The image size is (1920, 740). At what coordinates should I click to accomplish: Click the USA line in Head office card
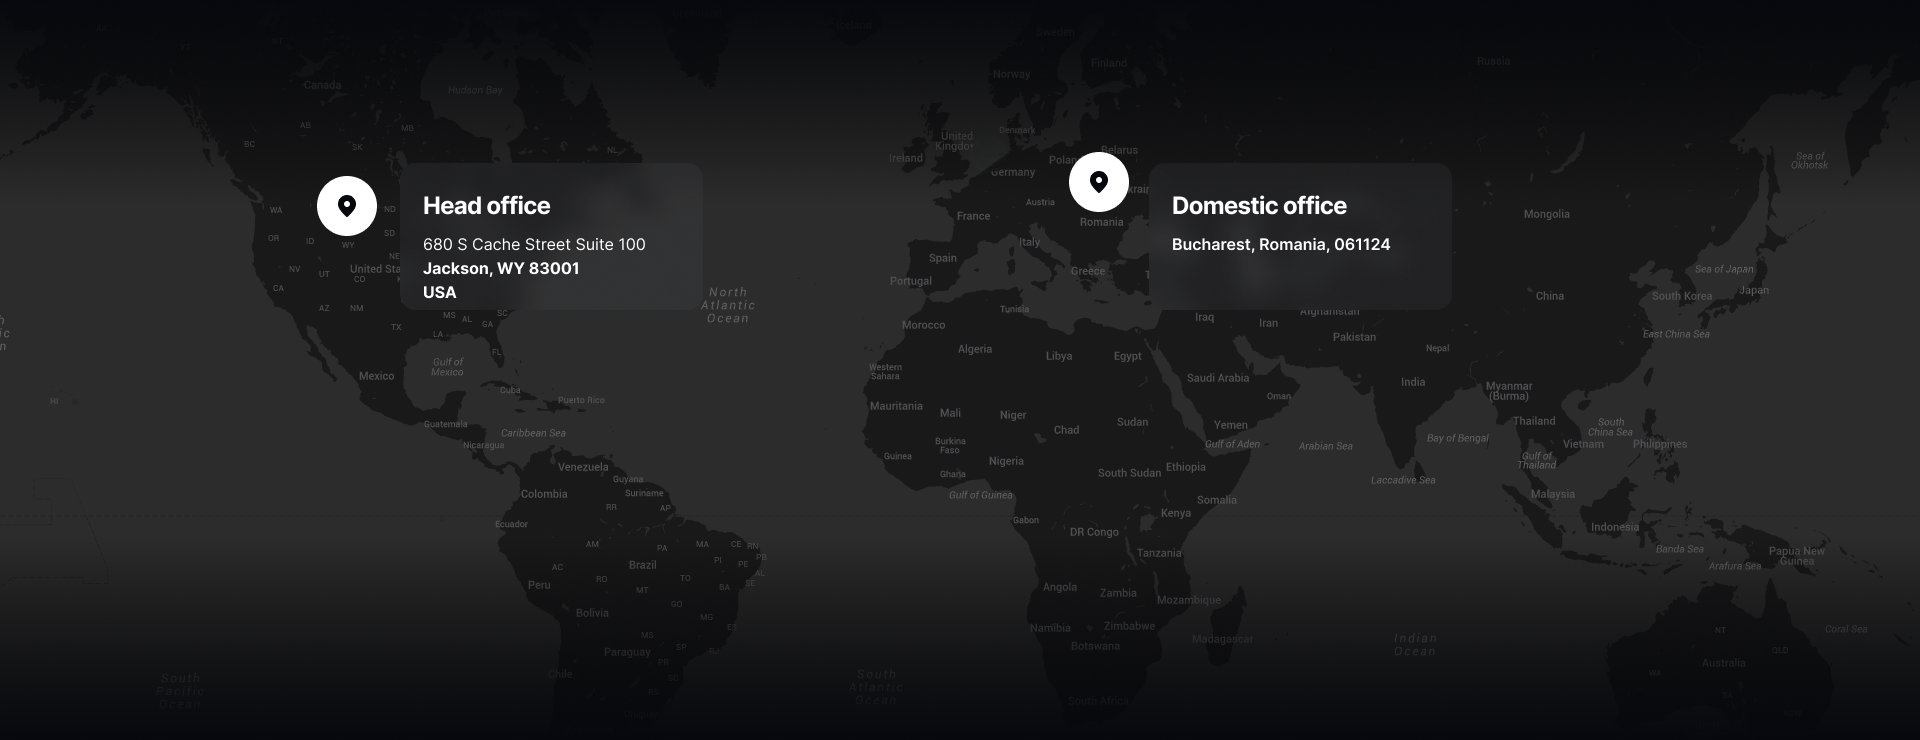click(439, 292)
